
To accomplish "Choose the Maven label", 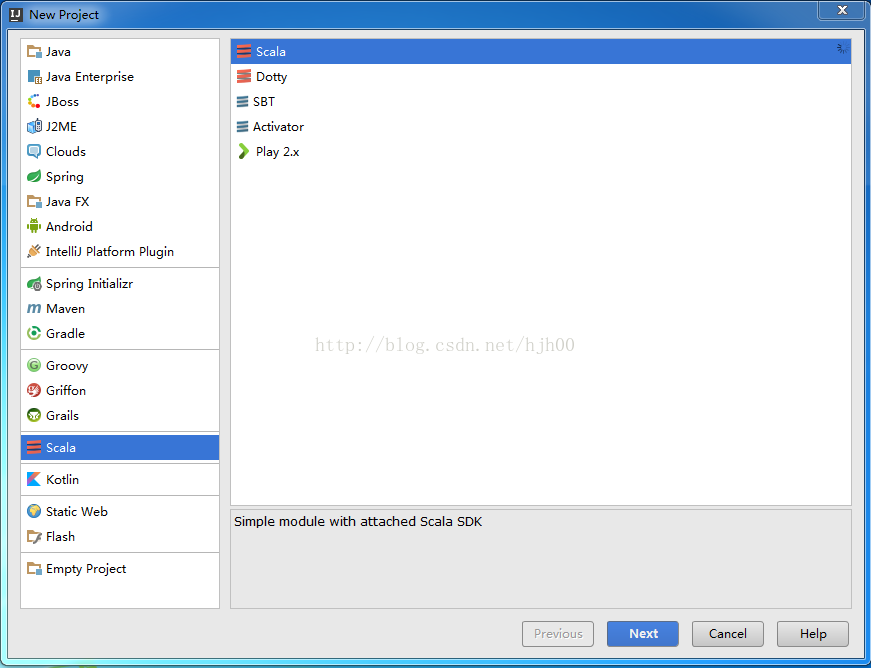I will pos(66,309).
